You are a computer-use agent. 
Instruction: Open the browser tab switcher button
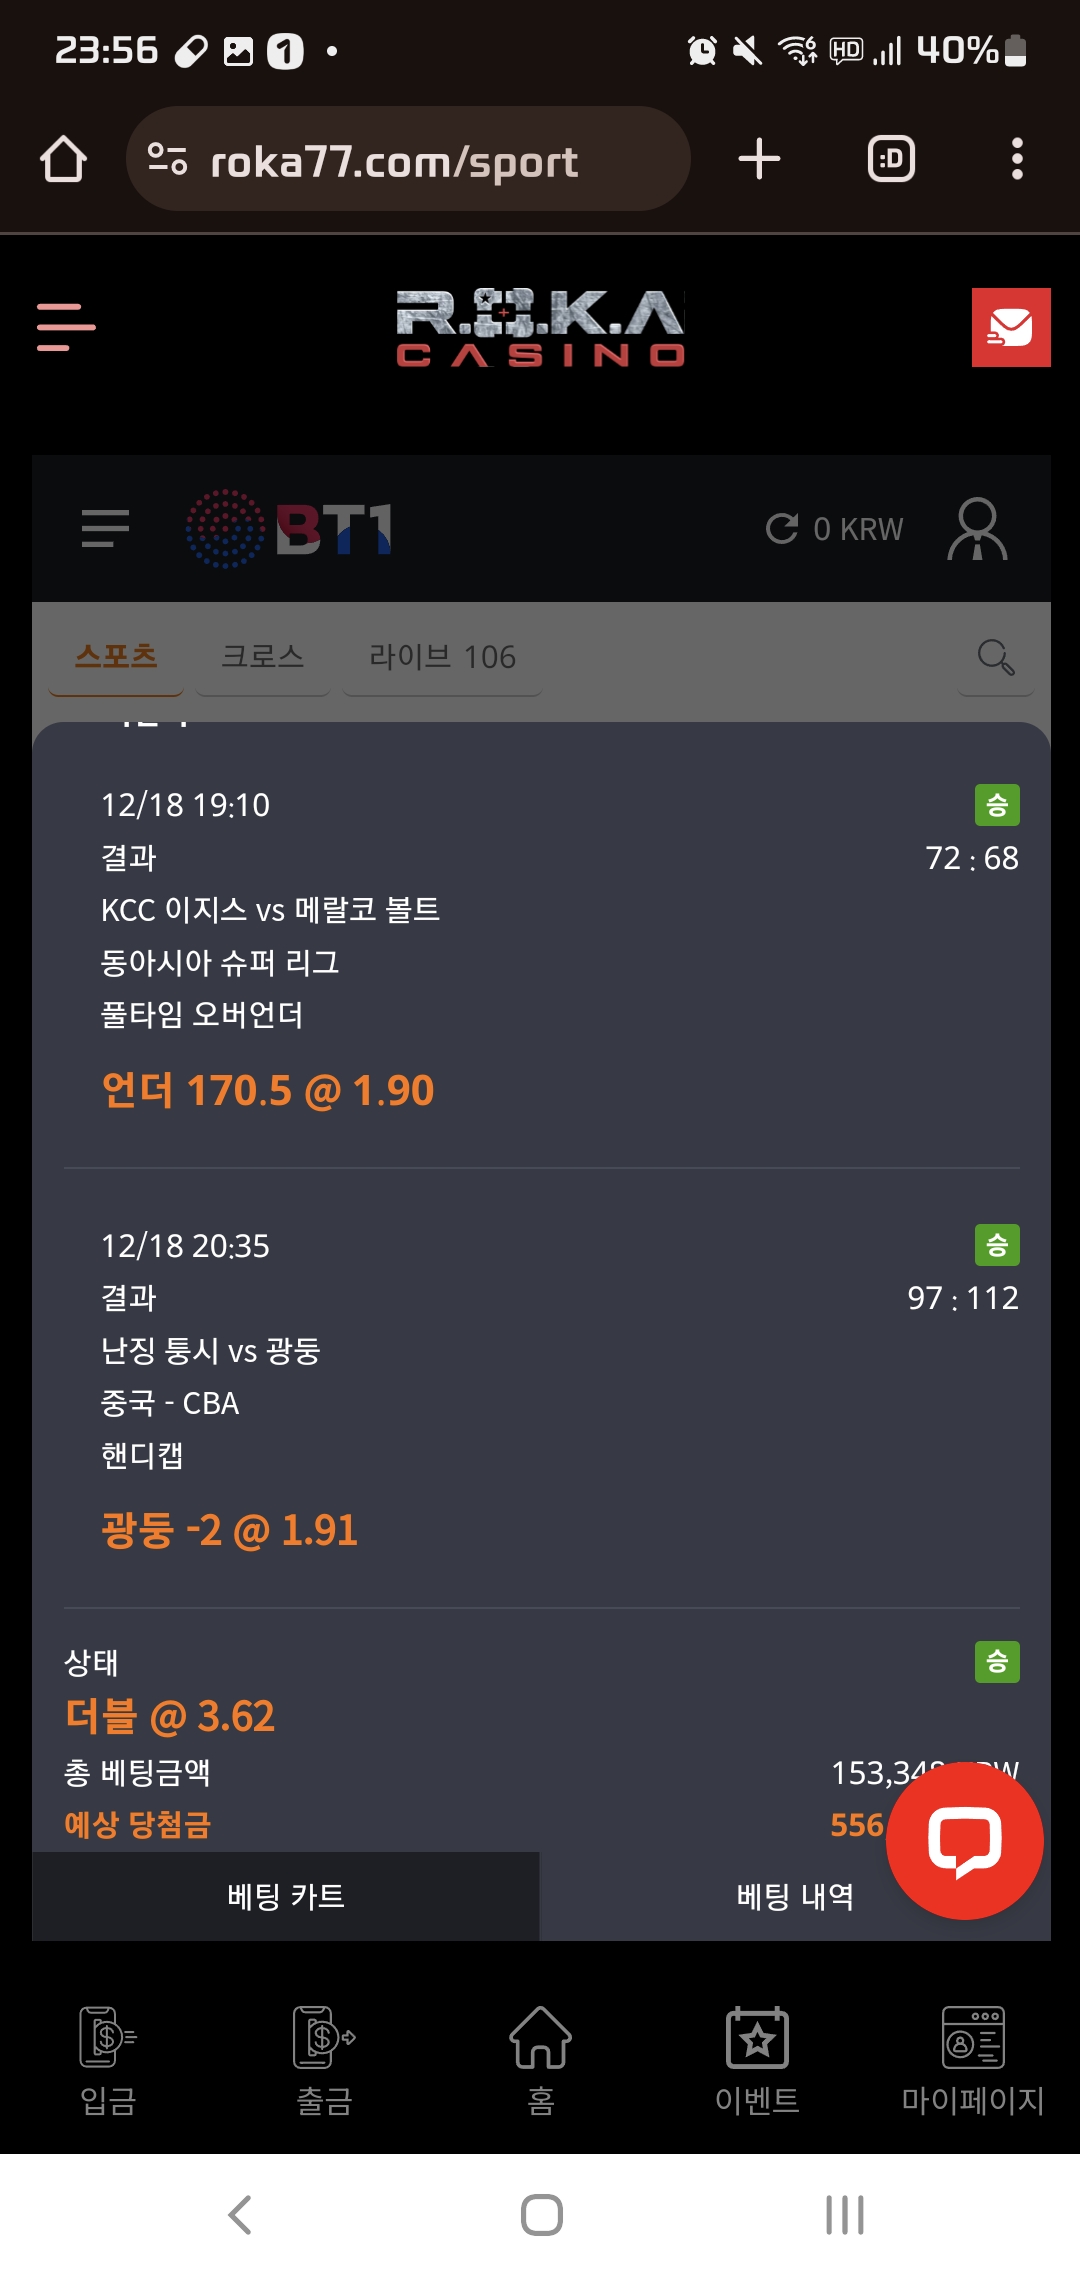click(x=891, y=160)
